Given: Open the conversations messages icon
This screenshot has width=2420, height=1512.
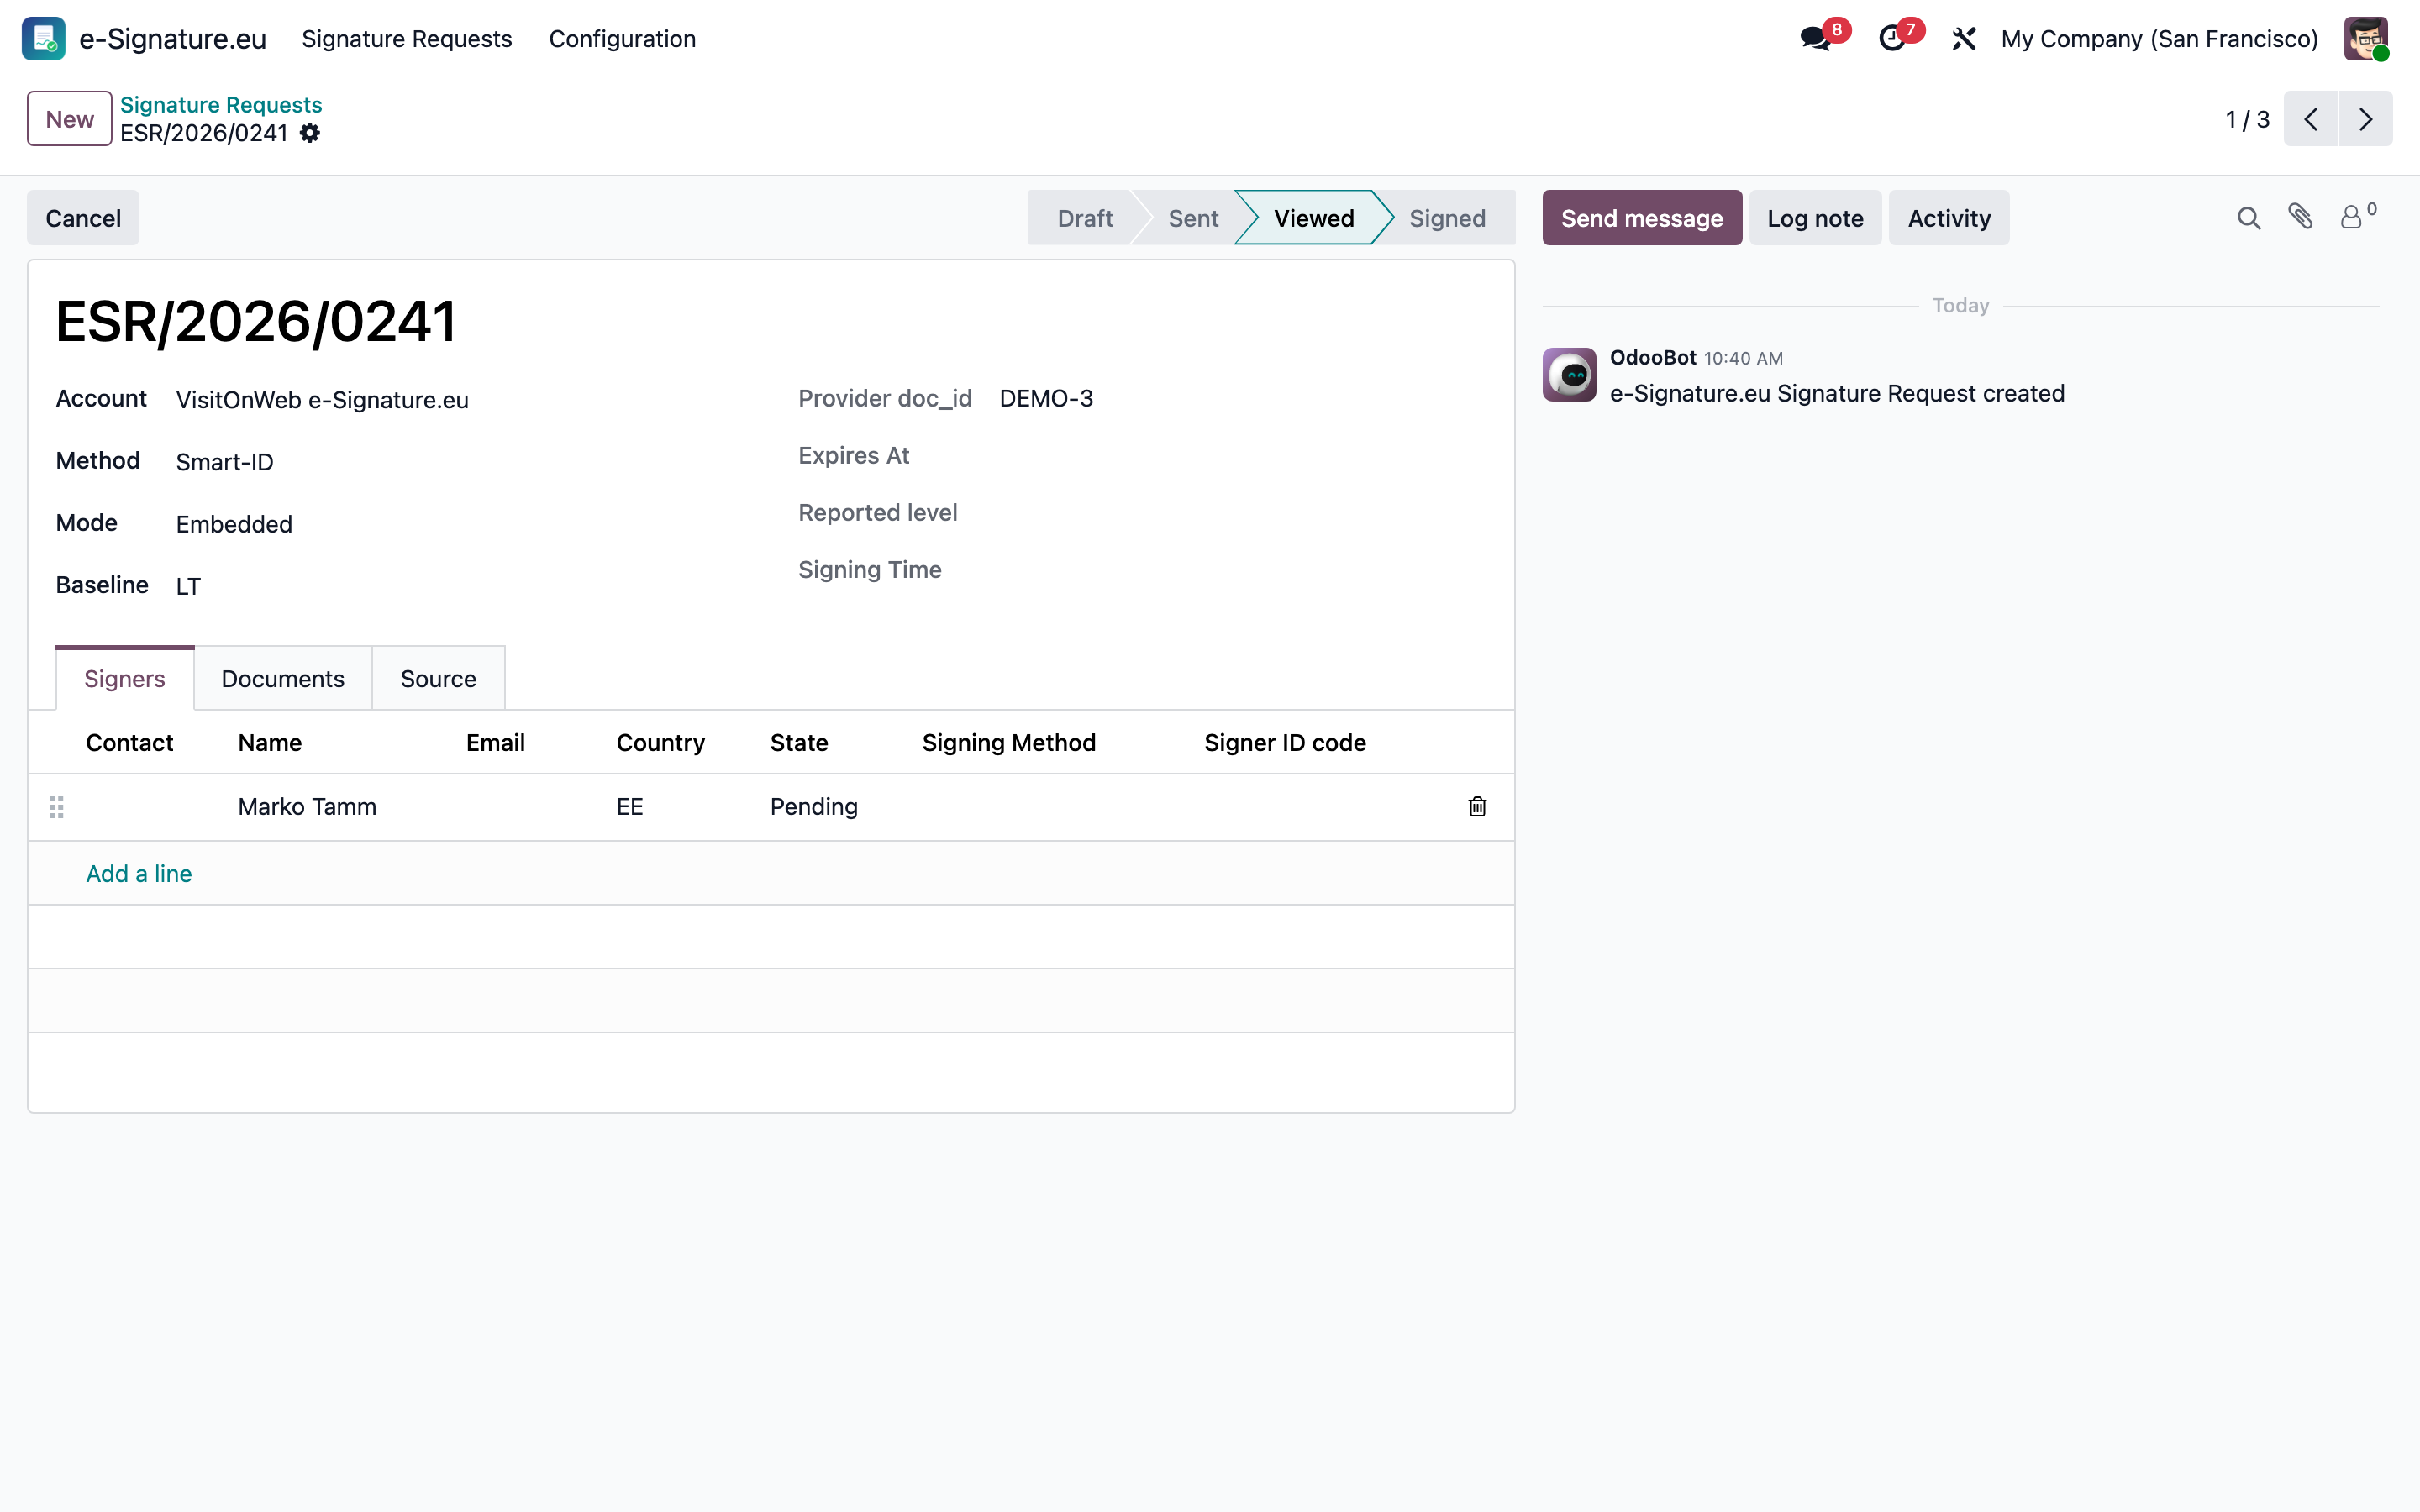Looking at the screenshot, I should click(1815, 39).
